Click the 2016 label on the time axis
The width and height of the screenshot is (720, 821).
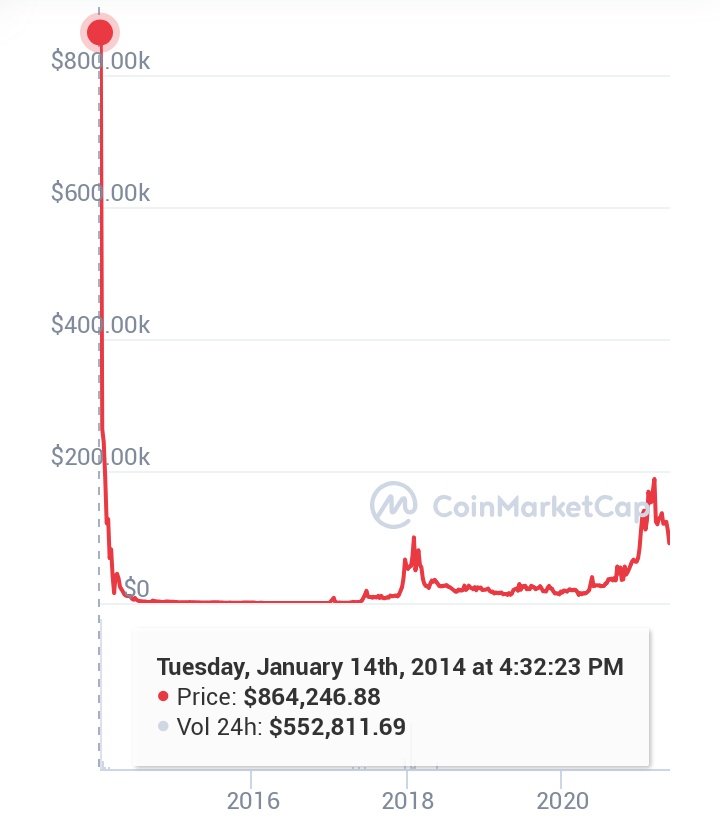[x=253, y=801]
